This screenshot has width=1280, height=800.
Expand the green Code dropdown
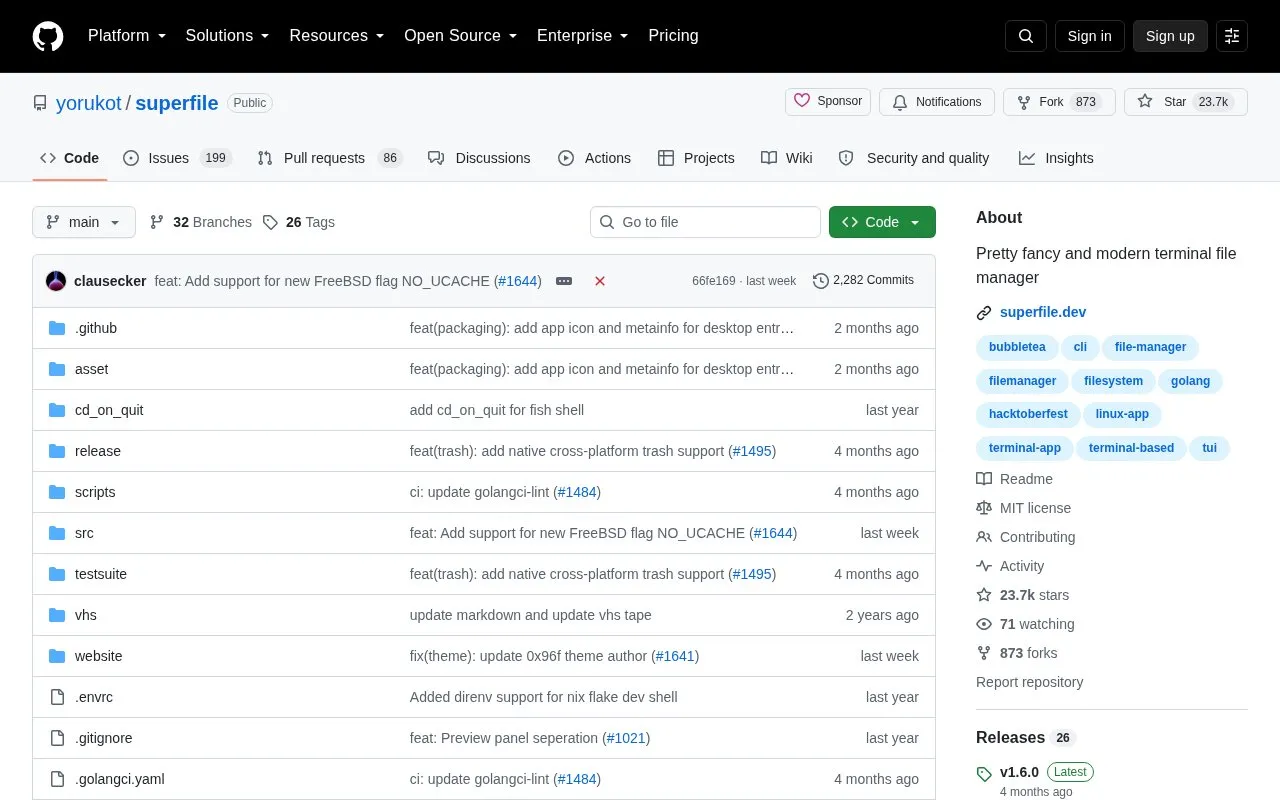coord(882,222)
